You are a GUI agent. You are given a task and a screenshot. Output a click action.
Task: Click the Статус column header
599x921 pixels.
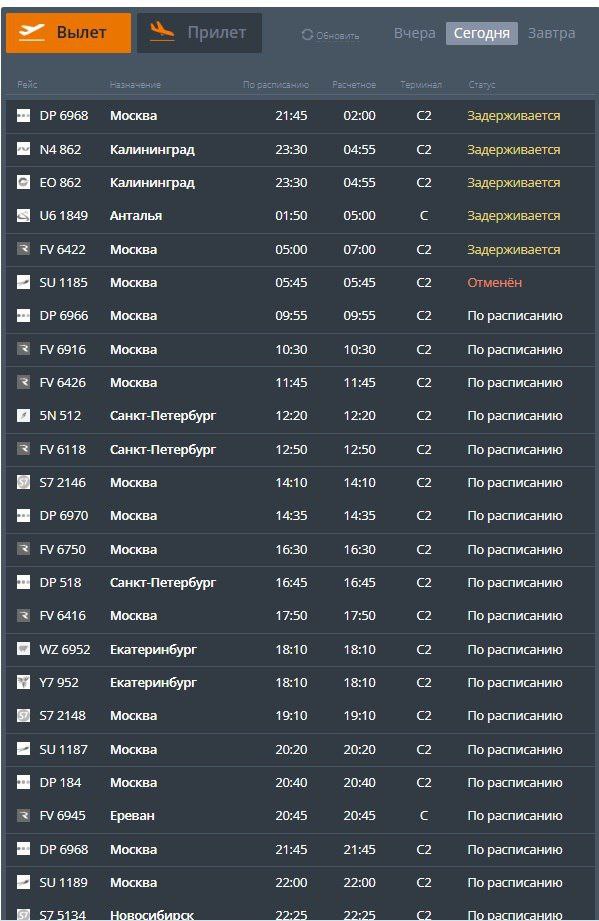(482, 85)
